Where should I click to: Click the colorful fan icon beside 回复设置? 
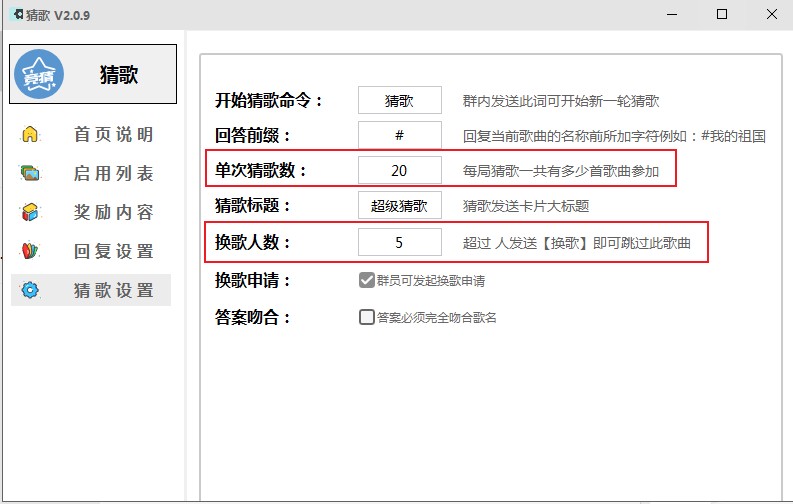[x=30, y=251]
